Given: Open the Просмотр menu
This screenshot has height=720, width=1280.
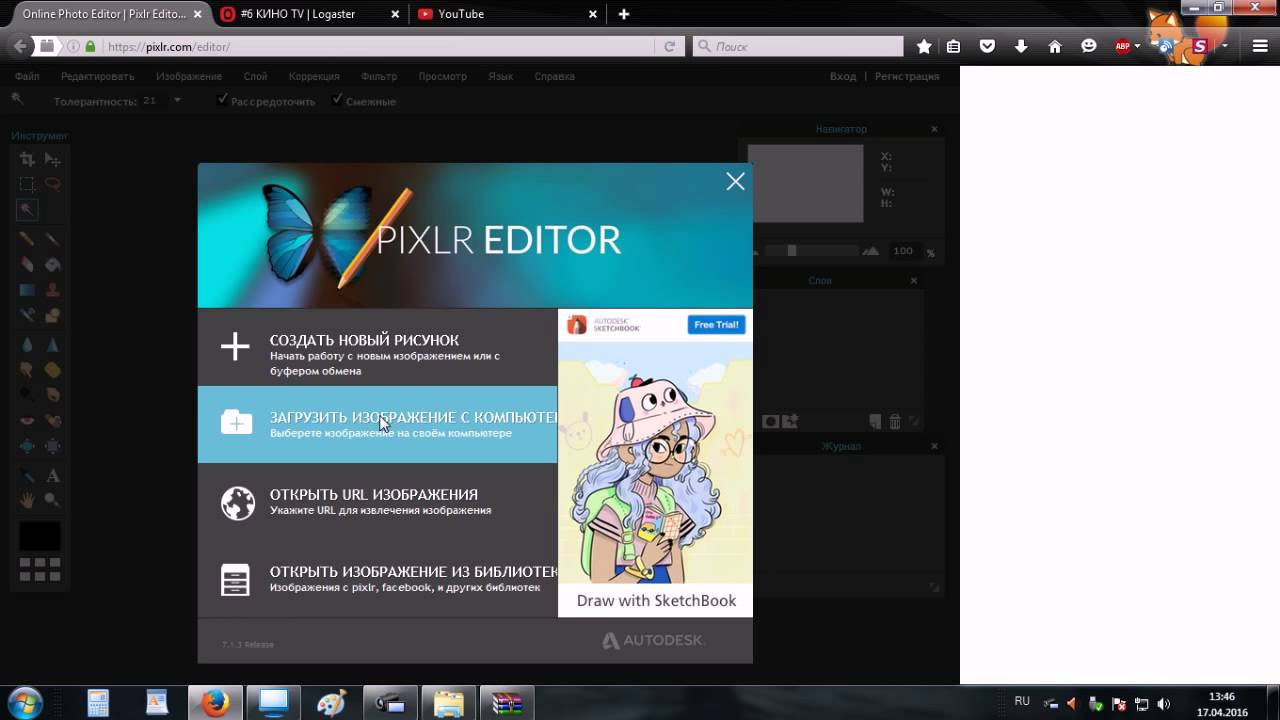Looking at the screenshot, I should (x=442, y=76).
